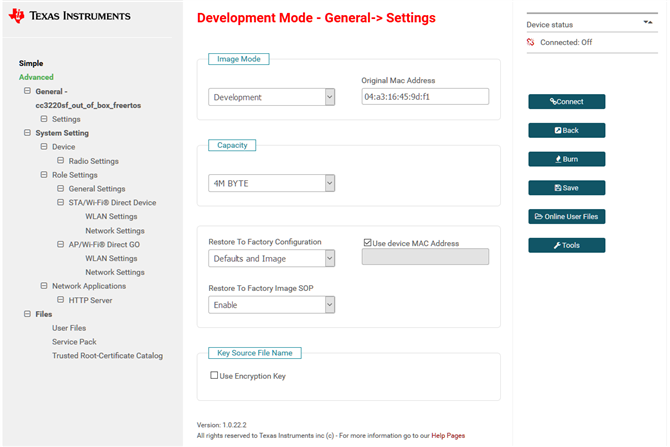Select the Advanced mode item
670x447 pixels.
pos(36,77)
